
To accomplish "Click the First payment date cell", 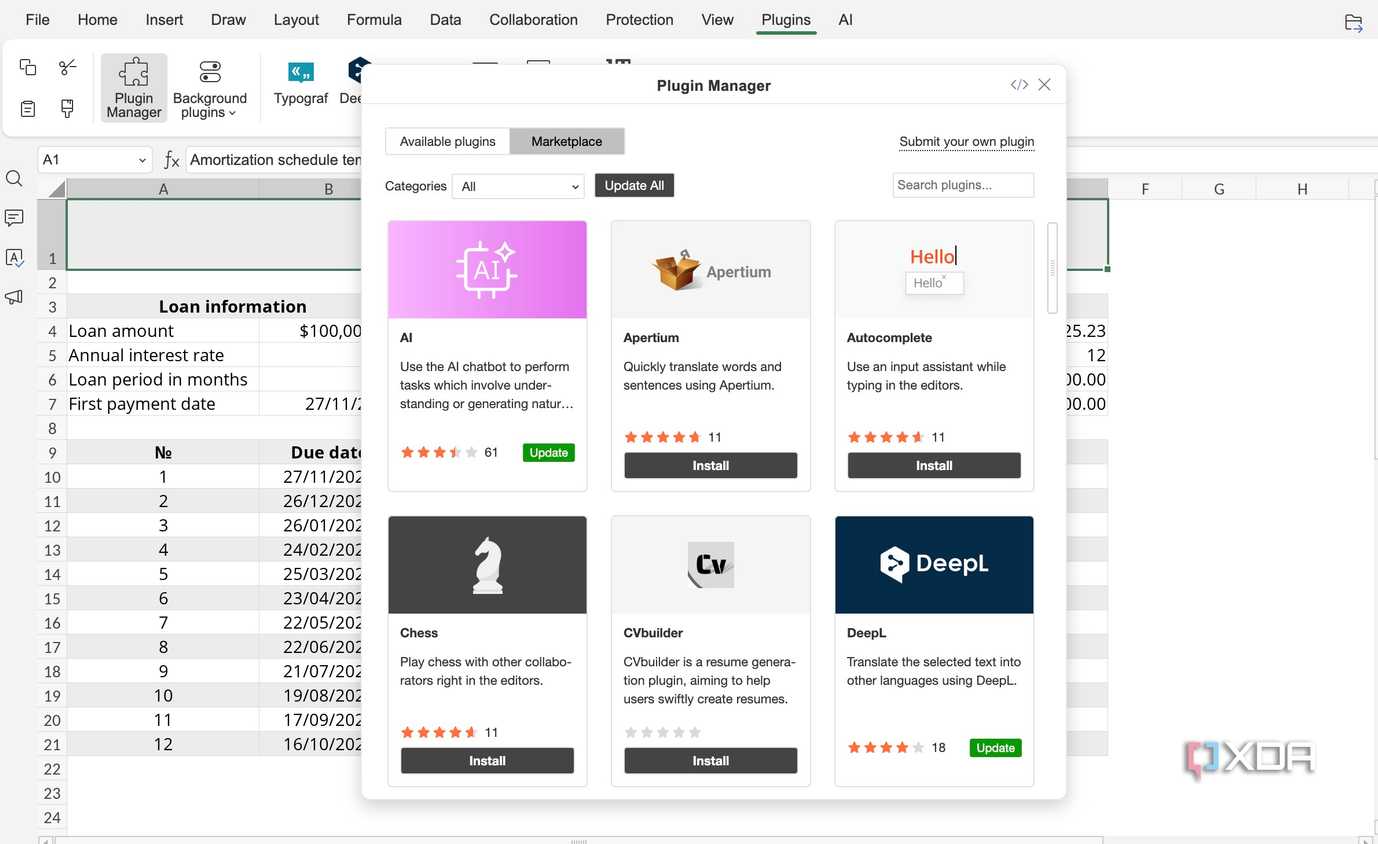I will [163, 404].
